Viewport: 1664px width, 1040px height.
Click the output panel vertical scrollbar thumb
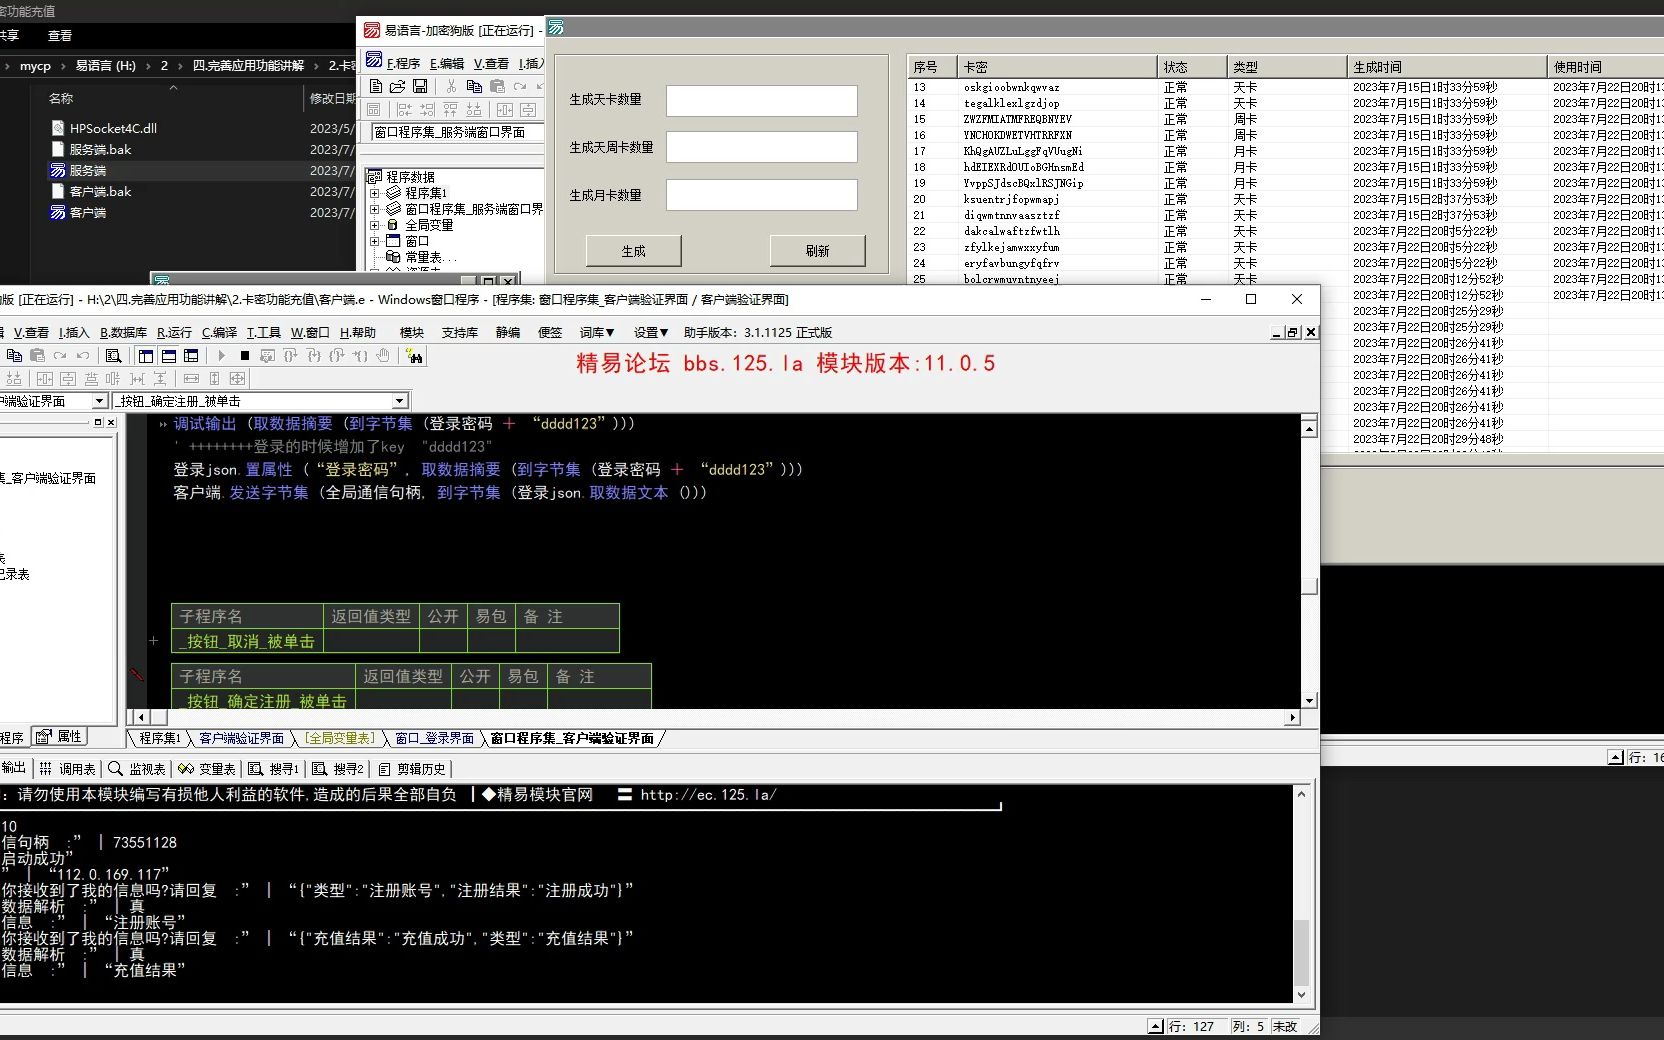(x=1301, y=952)
